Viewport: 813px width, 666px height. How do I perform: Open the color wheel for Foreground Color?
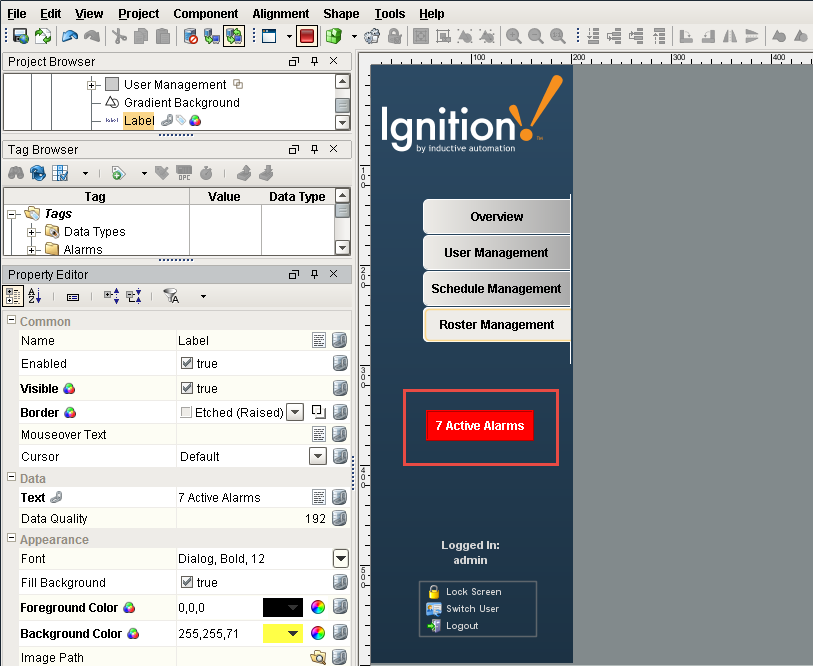click(x=318, y=608)
